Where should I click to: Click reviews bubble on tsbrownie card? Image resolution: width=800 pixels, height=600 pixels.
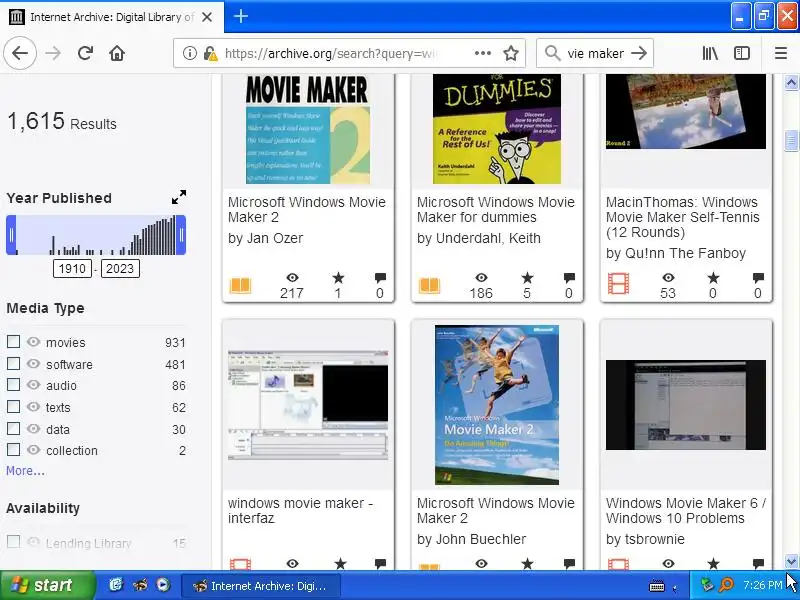758,563
